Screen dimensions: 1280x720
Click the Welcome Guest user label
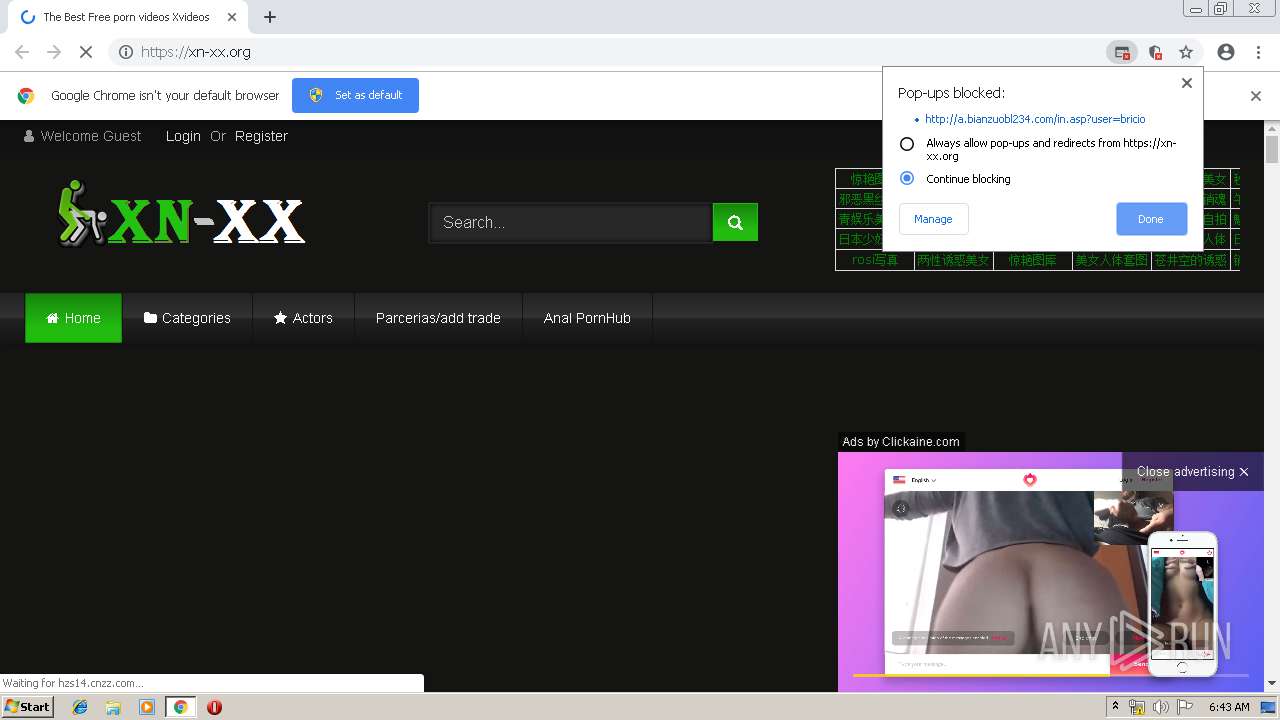83,136
